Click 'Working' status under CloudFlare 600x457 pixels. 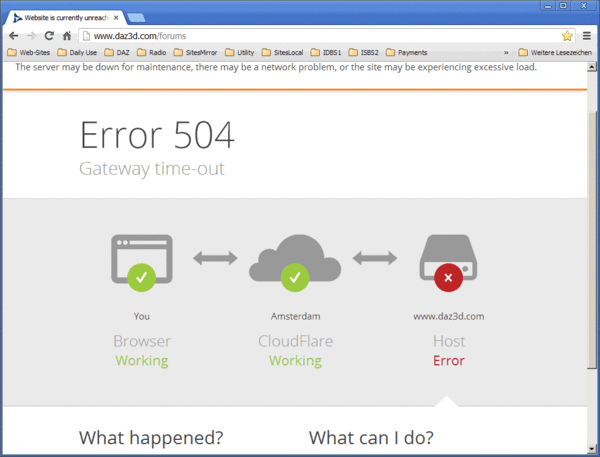(295, 361)
